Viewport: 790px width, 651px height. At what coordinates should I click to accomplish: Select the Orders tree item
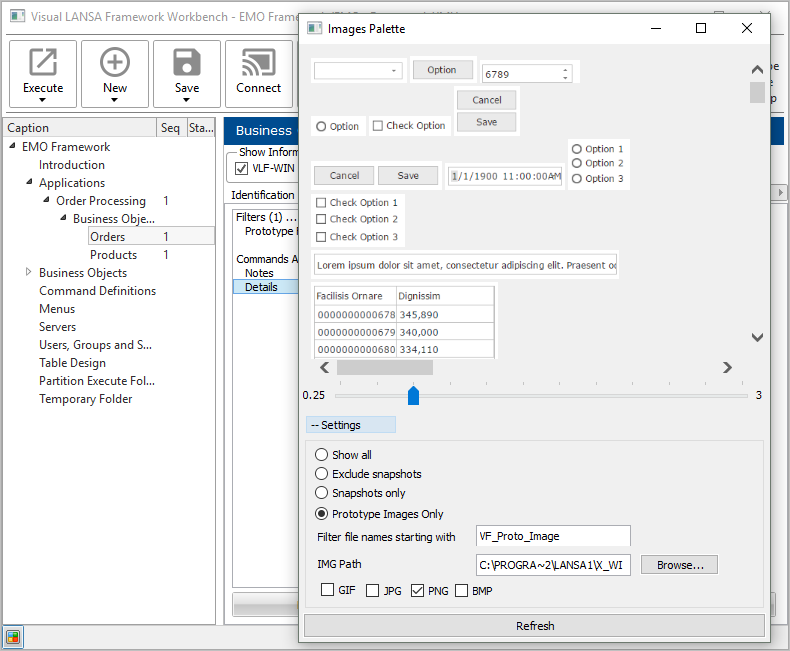(x=107, y=236)
